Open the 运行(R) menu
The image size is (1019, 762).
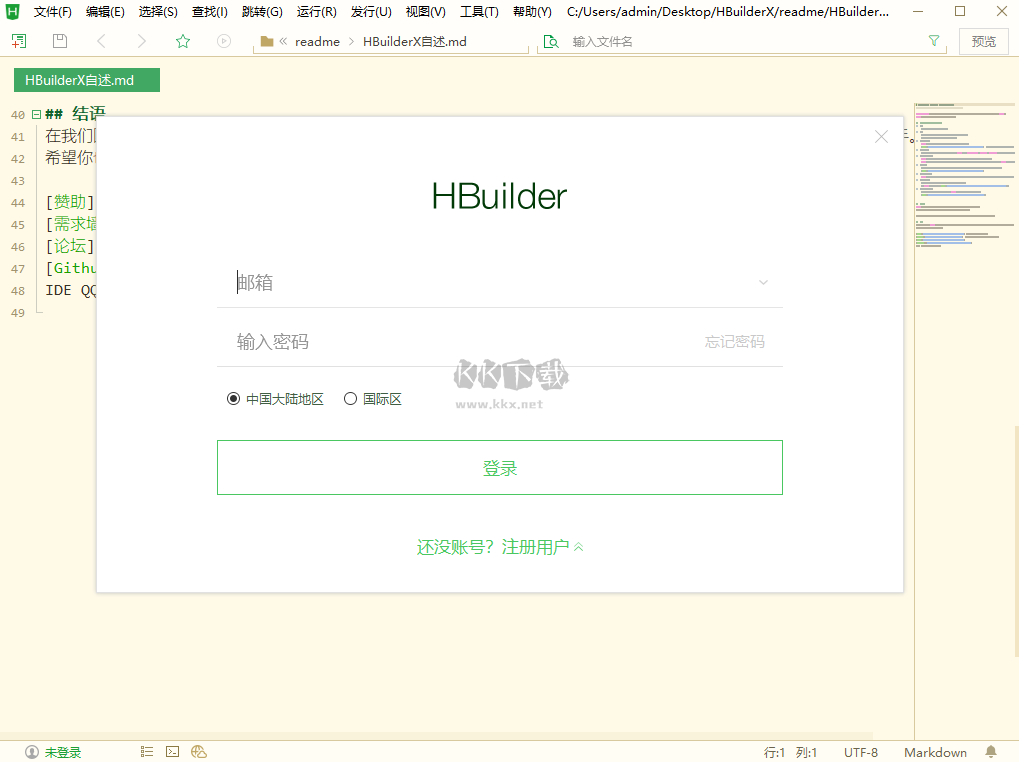pyautogui.click(x=316, y=12)
